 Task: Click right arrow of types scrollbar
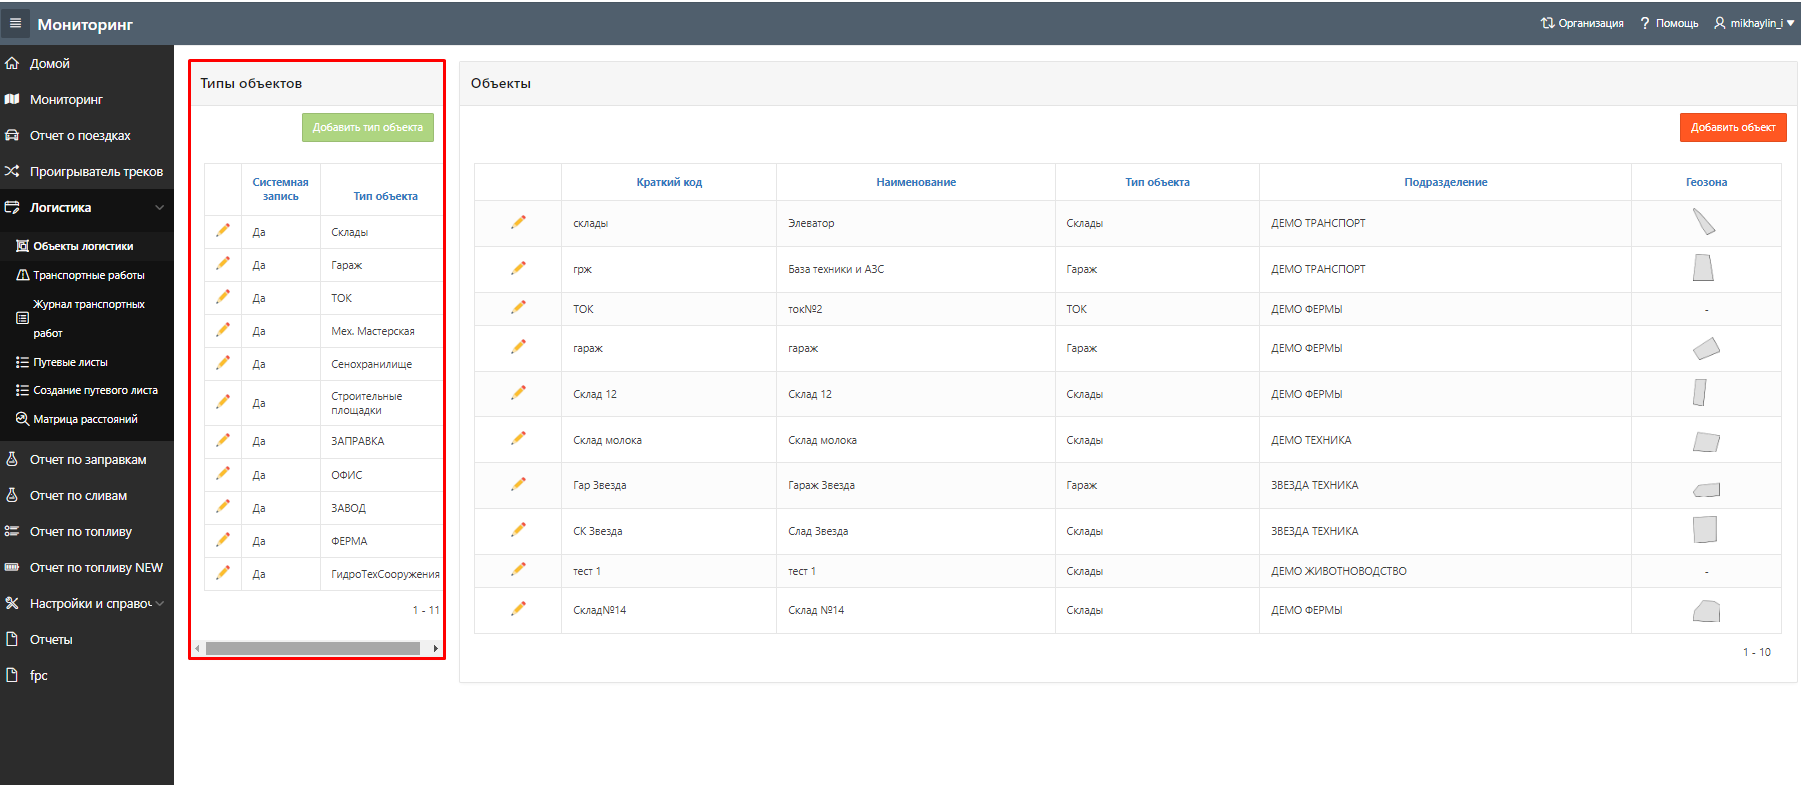[x=436, y=649]
